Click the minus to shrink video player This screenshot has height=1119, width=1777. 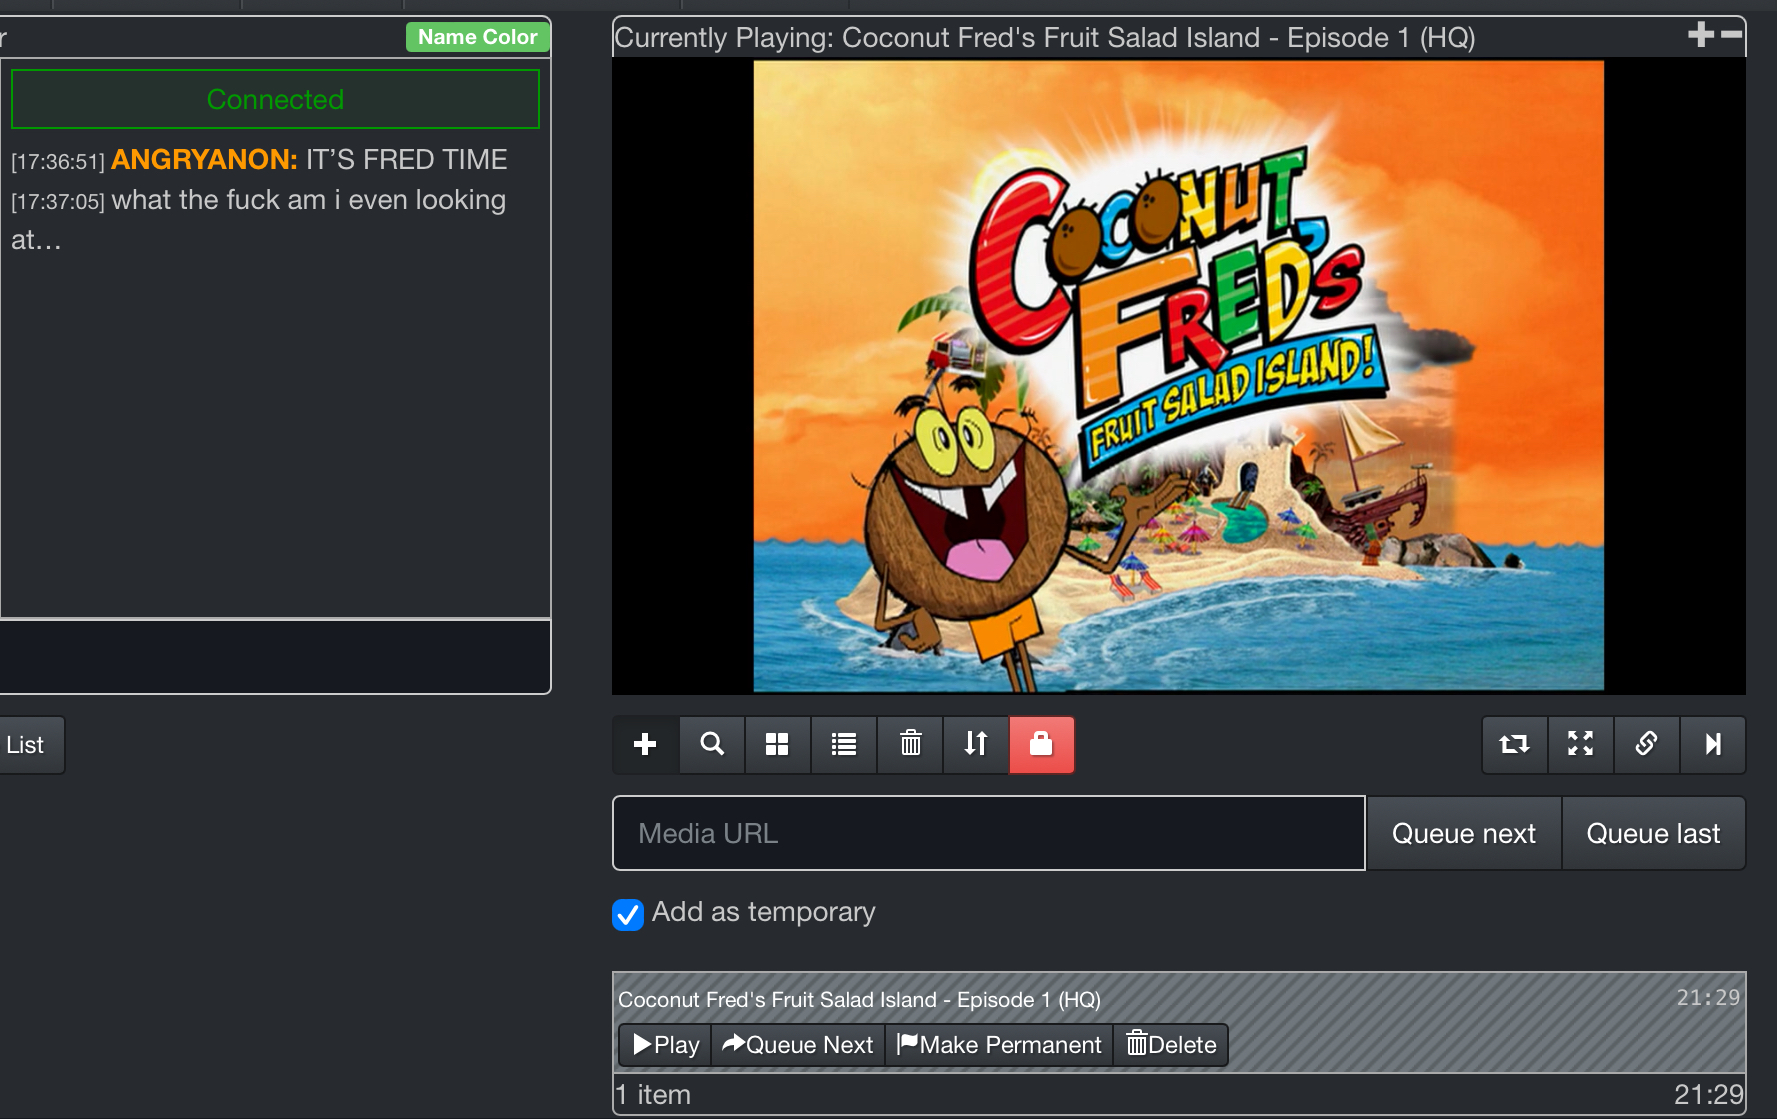[x=1731, y=35]
